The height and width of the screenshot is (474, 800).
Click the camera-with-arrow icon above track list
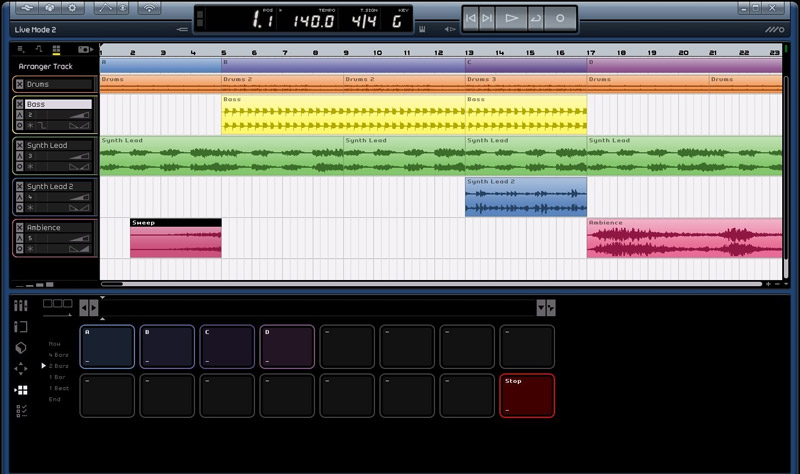tap(86, 49)
